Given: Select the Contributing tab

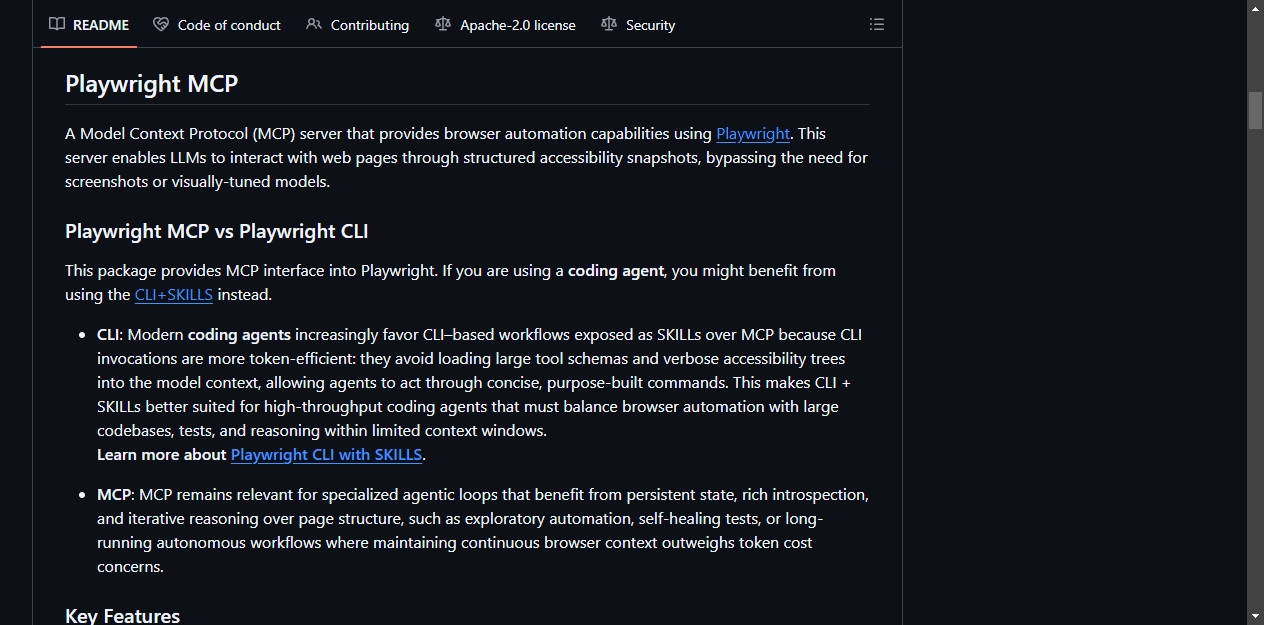Looking at the screenshot, I should tap(358, 25).
